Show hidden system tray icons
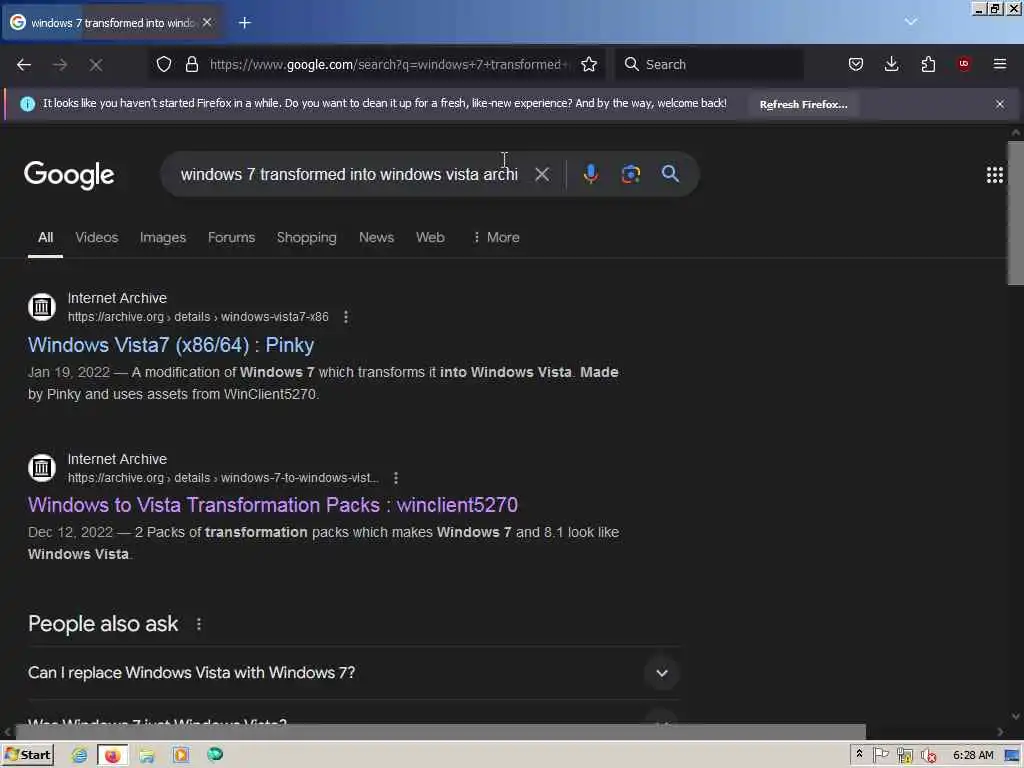 pos(859,754)
